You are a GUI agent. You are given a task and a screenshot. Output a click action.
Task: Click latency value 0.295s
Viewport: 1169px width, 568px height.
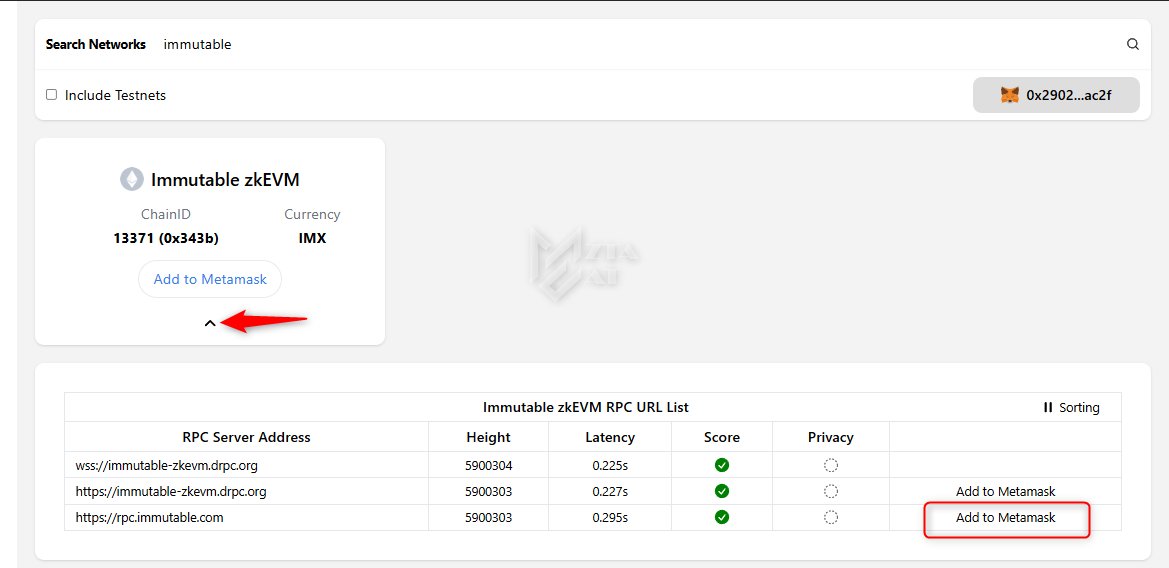click(610, 517)
